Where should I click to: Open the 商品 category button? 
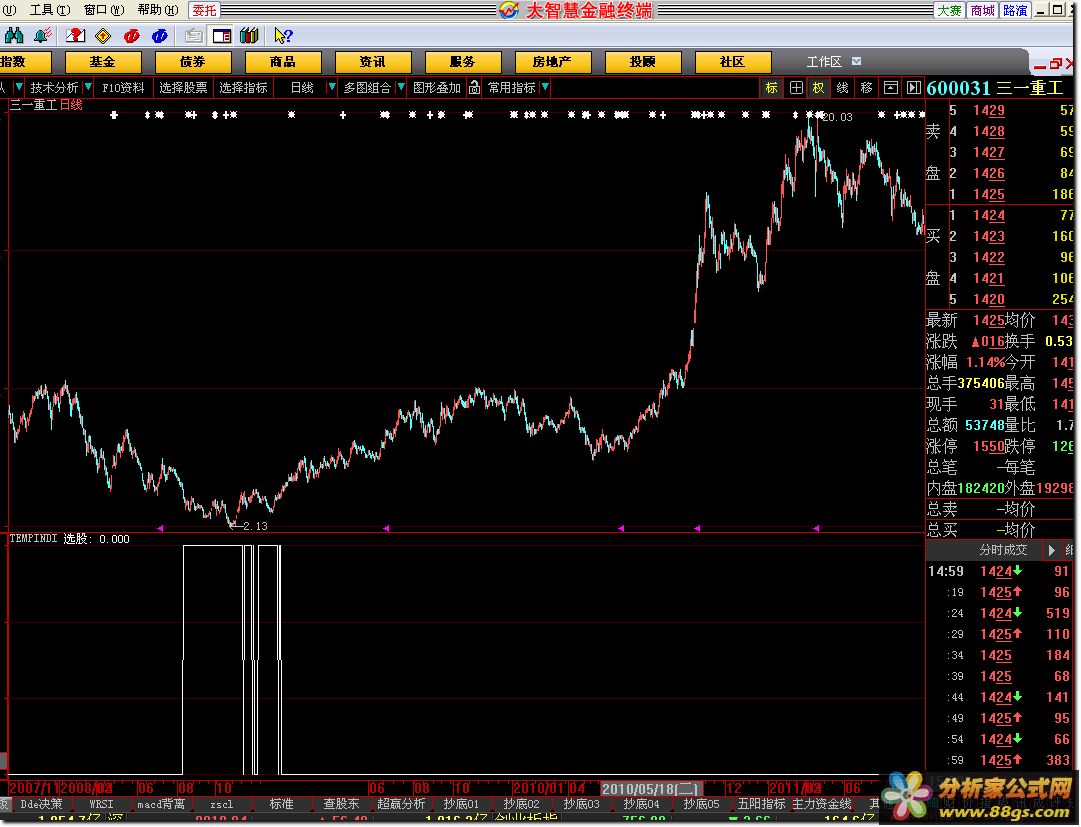tap(283, 62)
